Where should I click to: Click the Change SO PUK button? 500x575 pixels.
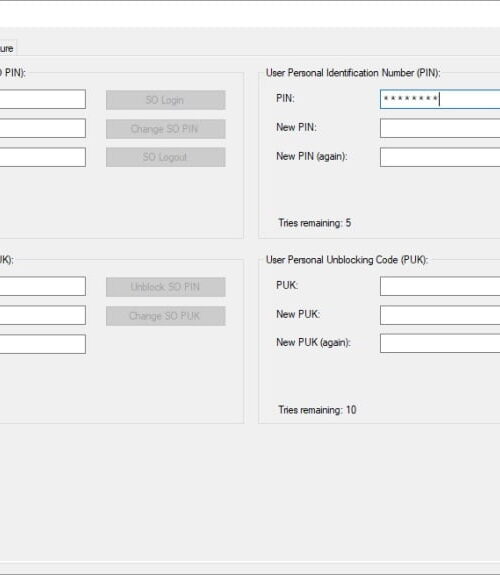165,316
